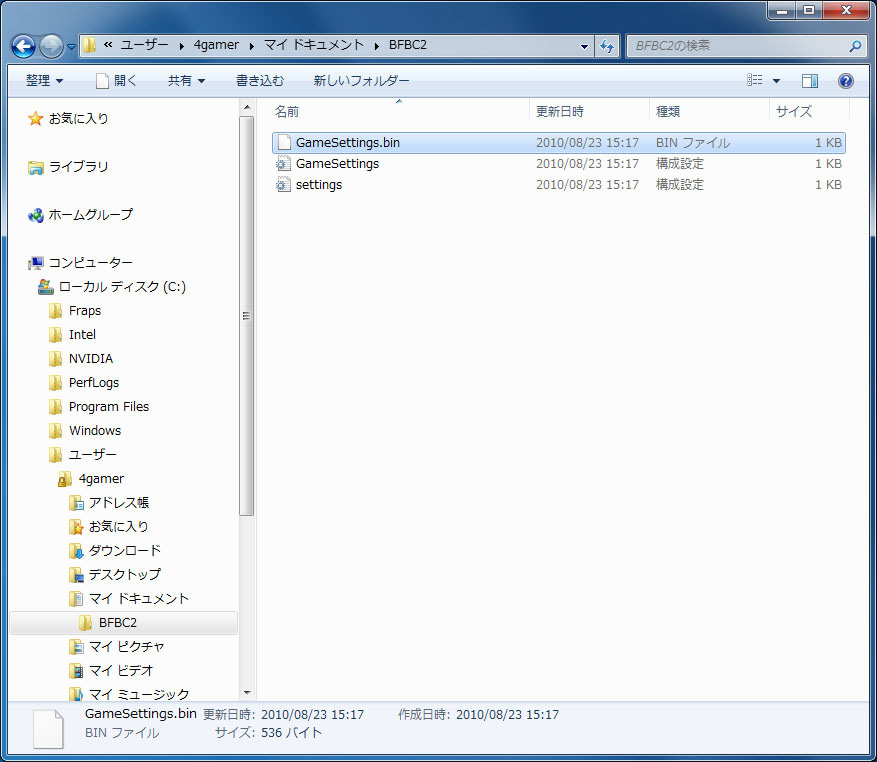This screenshot has width=877, height=762.
Task: Open the 共有 dropdown menu
Action: click(186, 81)
